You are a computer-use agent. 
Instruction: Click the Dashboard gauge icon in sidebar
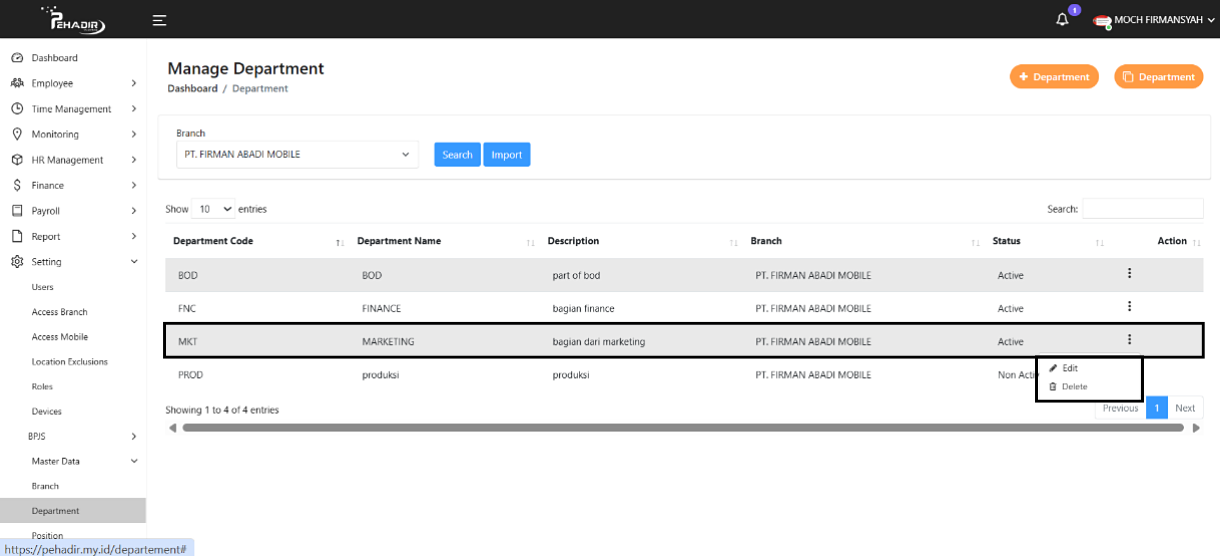click(17, 58)
